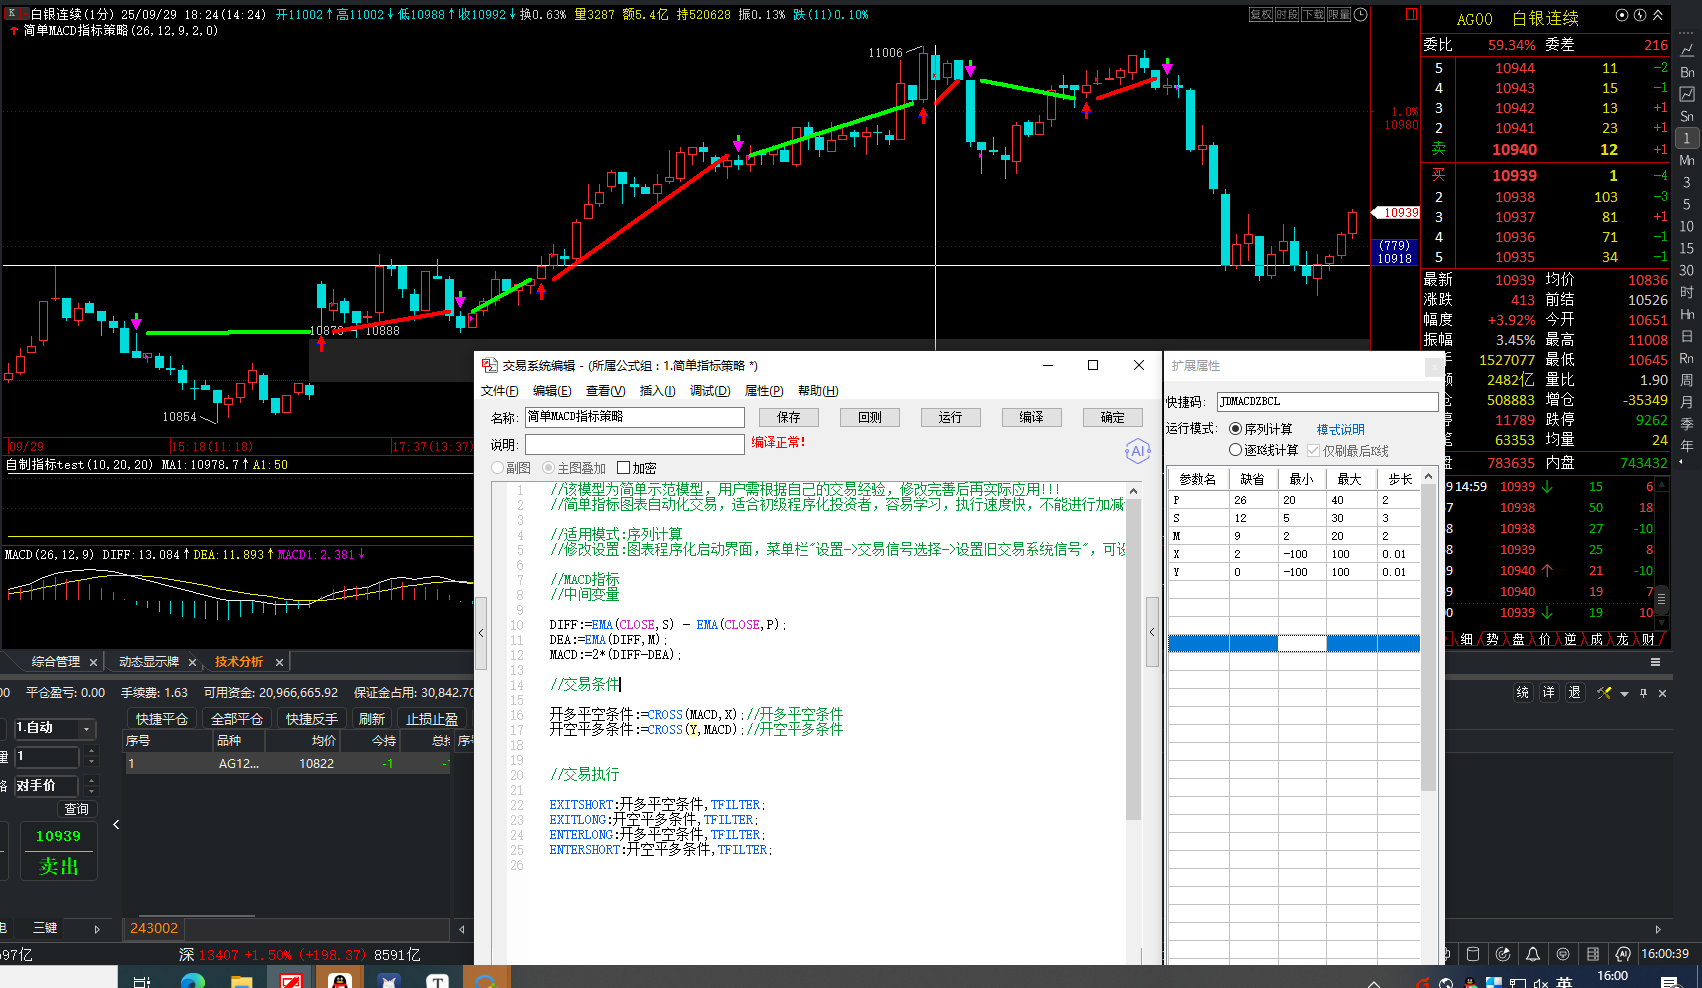Click the AI head icon in status bar

pos(1622,954)
